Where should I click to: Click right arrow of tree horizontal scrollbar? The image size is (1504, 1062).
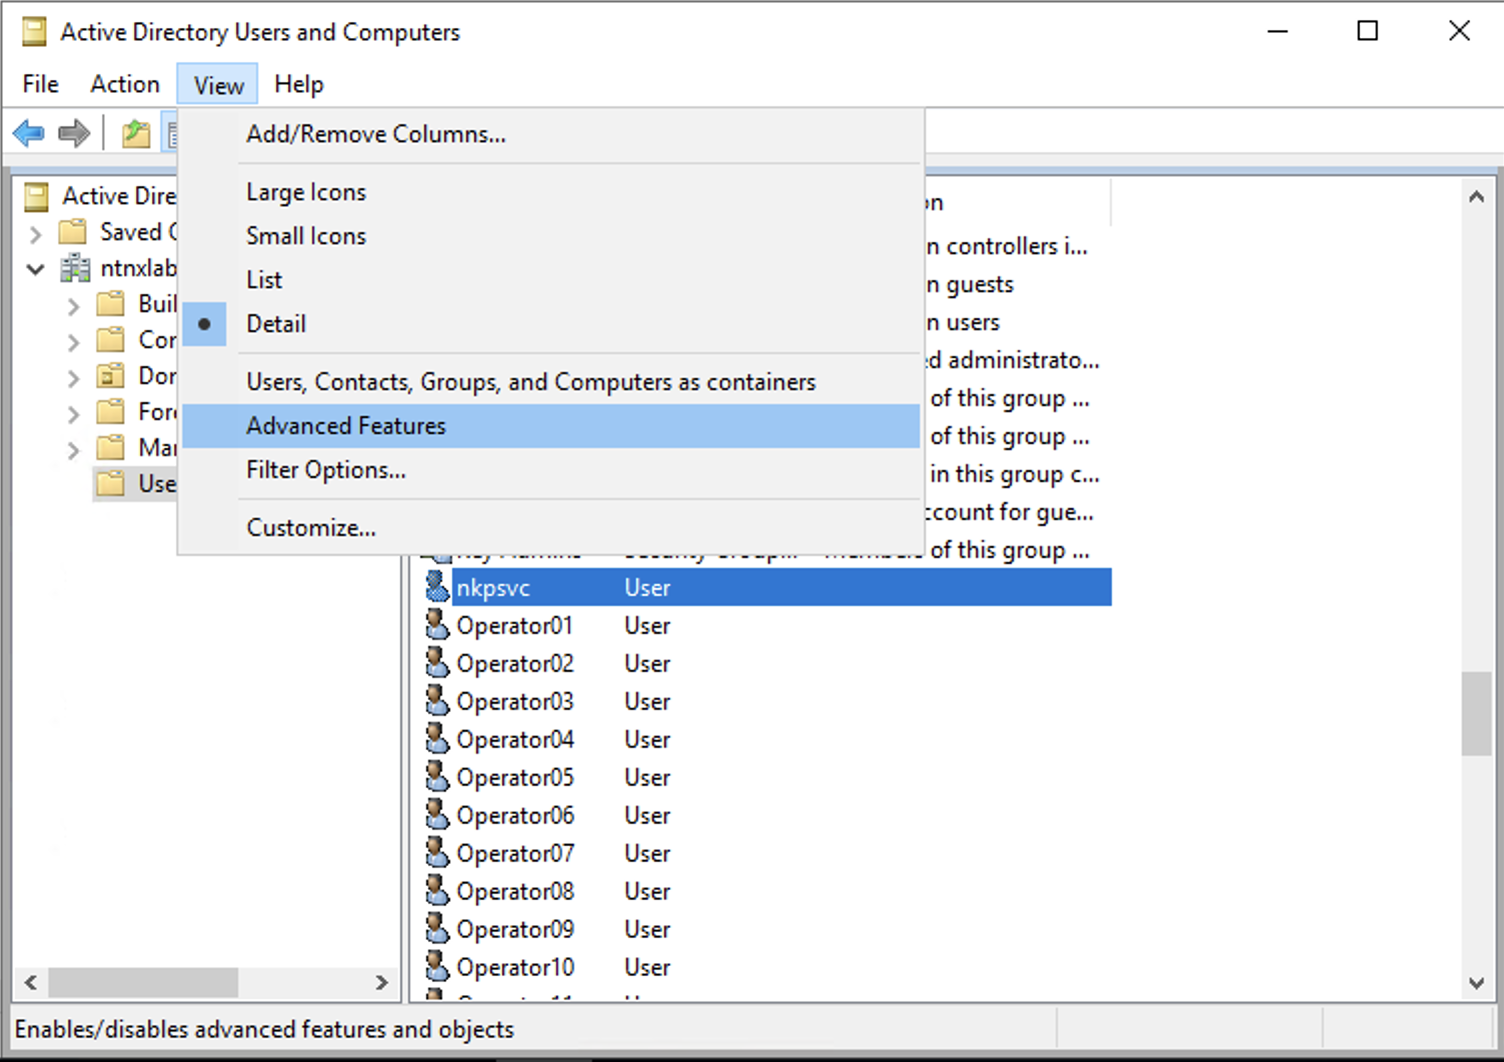pos(381,983)
